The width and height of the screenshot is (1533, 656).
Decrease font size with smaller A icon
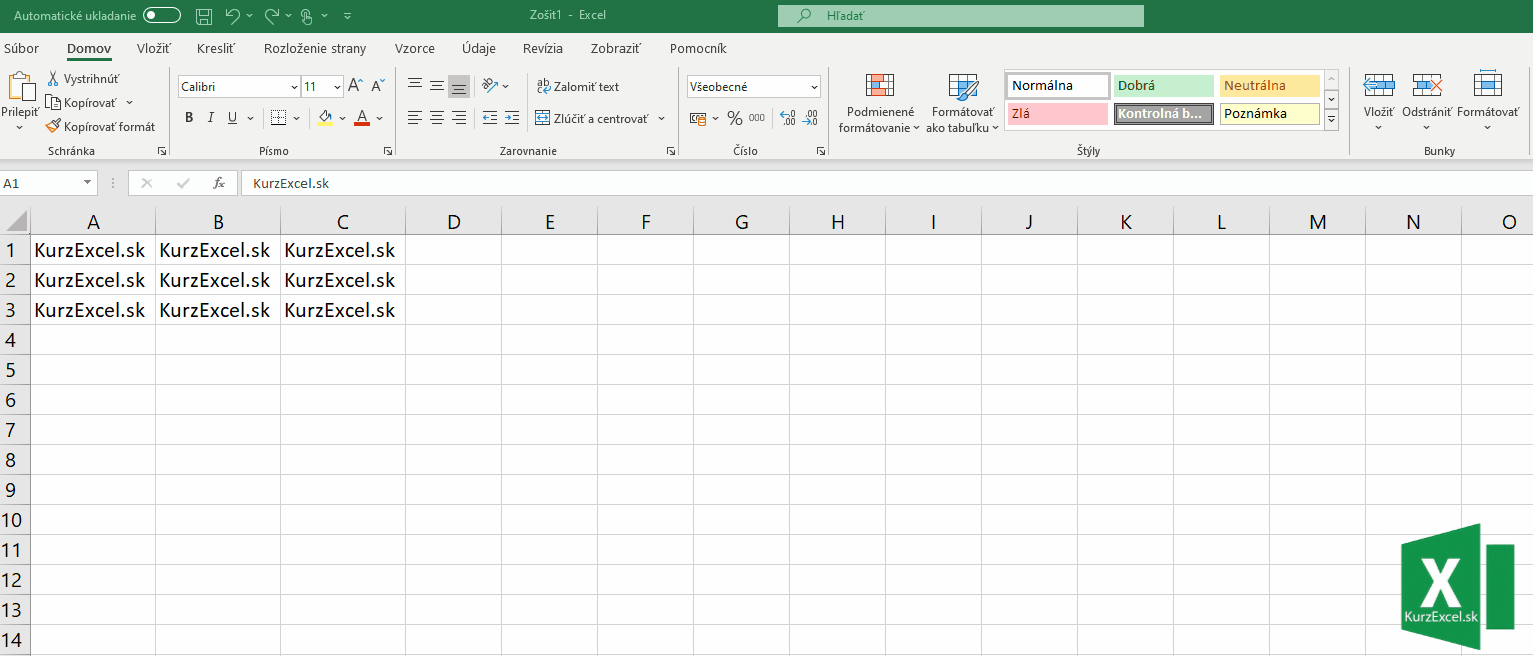(x=378, y=87)
